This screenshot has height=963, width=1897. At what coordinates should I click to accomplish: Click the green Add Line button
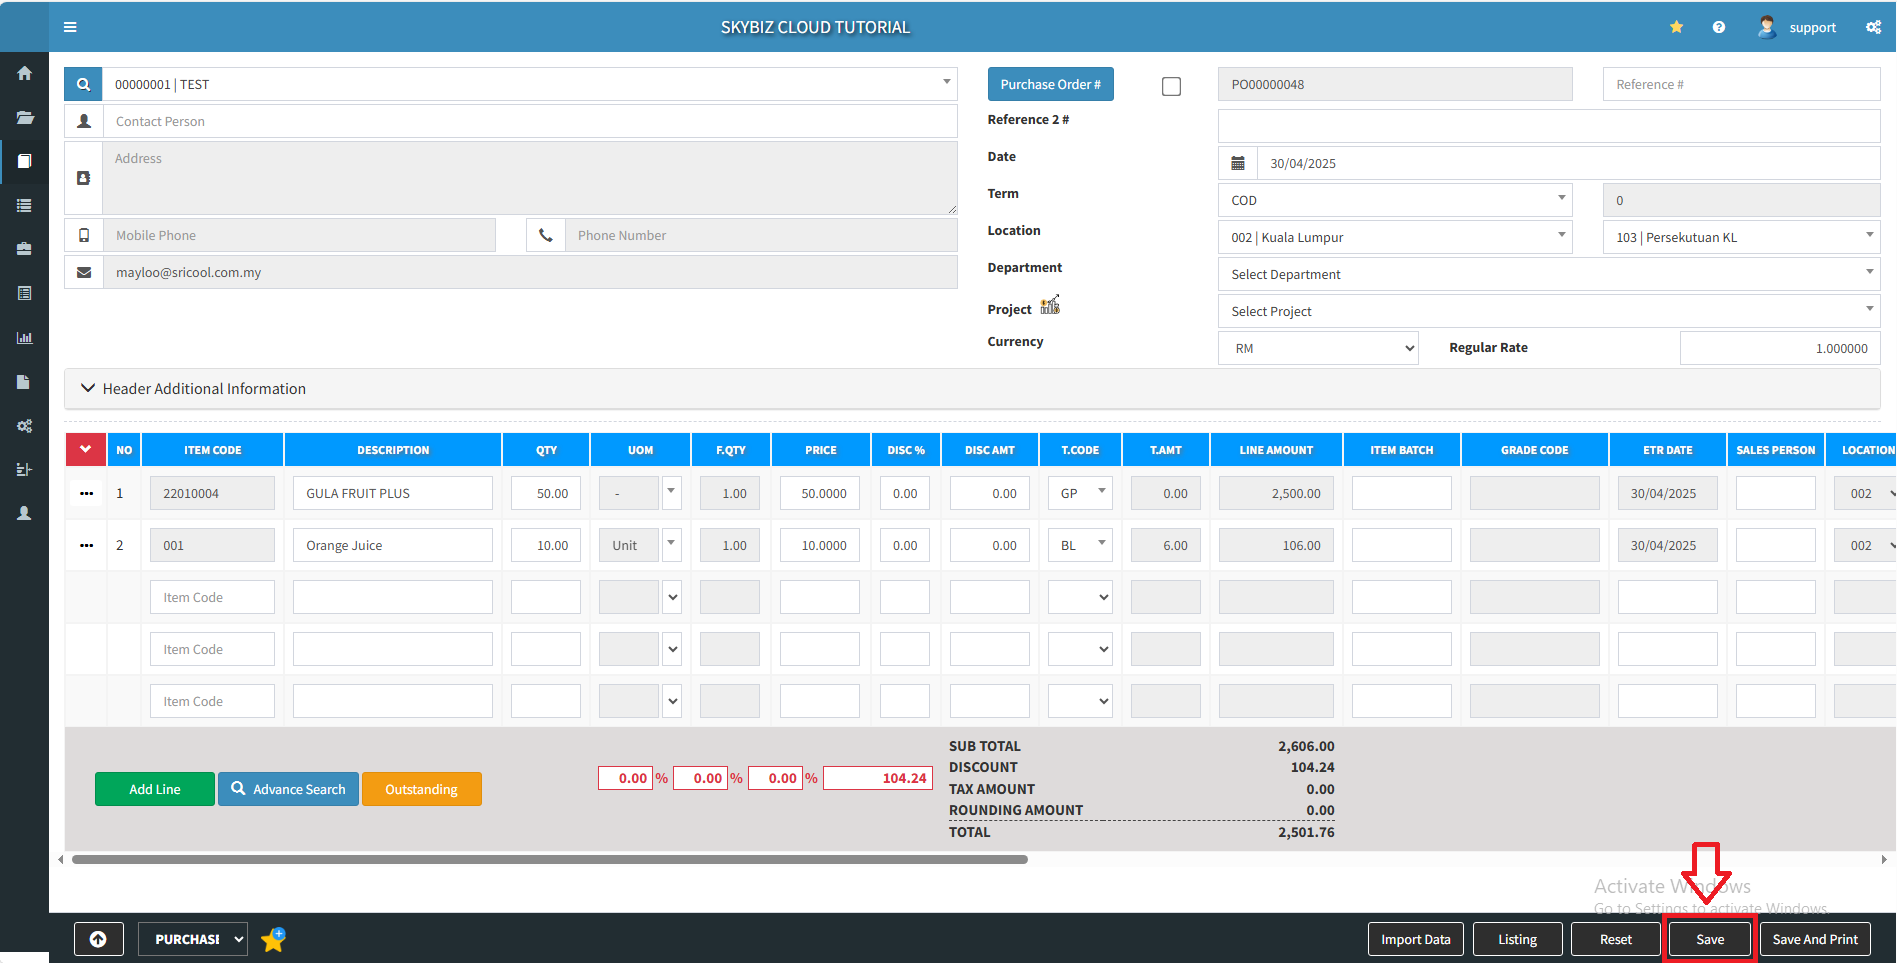(x=155, y=789)
